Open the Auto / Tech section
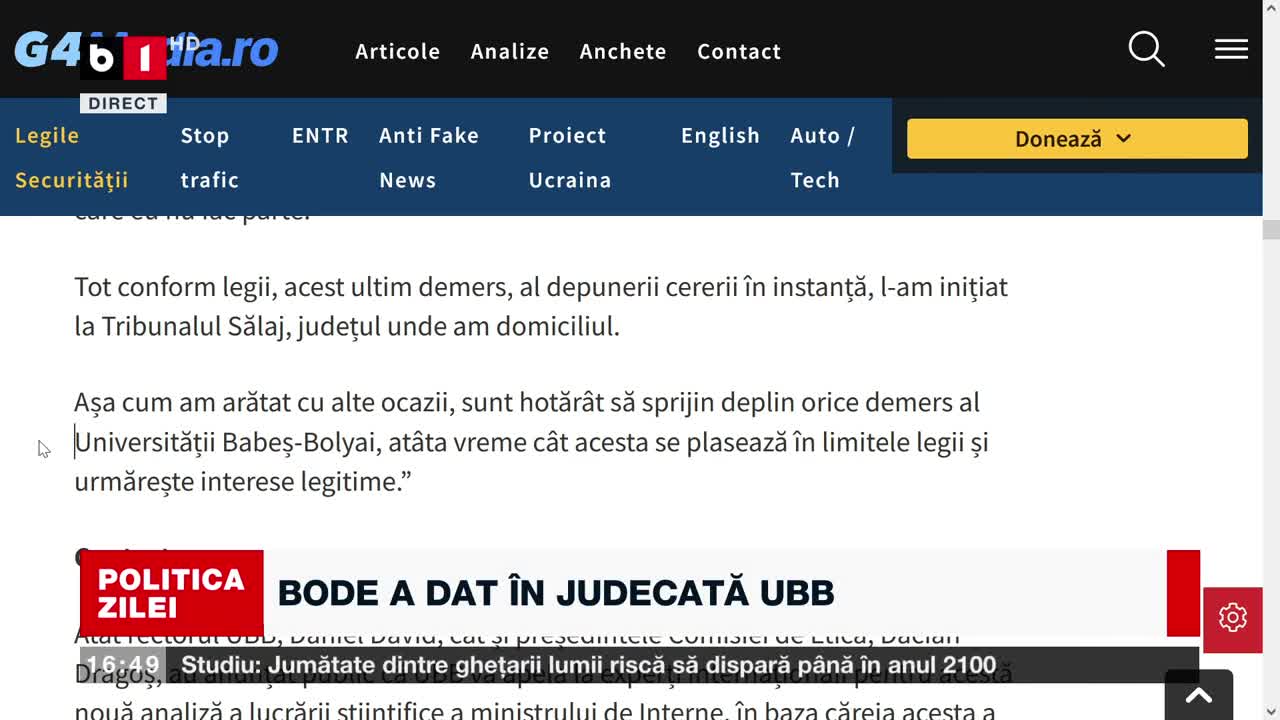Viewport: 1280px width, 720px height. click(x=822, y=157)
